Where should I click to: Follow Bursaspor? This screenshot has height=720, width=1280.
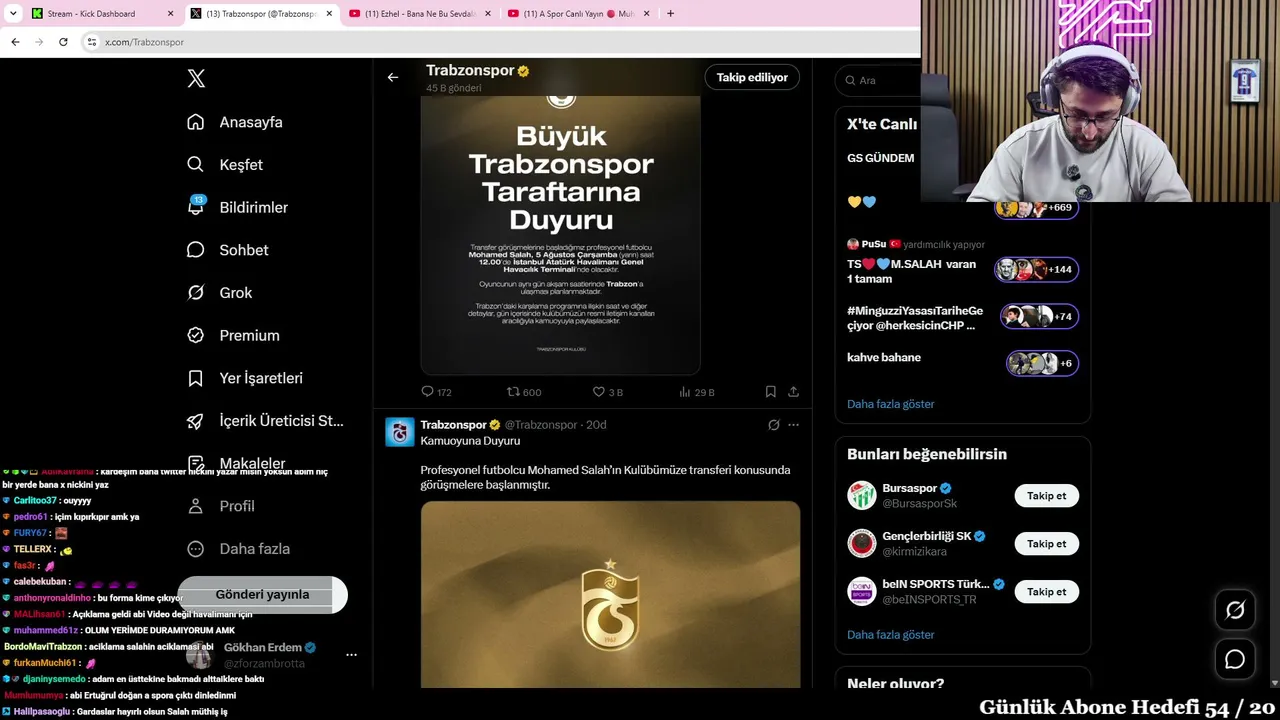tap(1046, 496)
